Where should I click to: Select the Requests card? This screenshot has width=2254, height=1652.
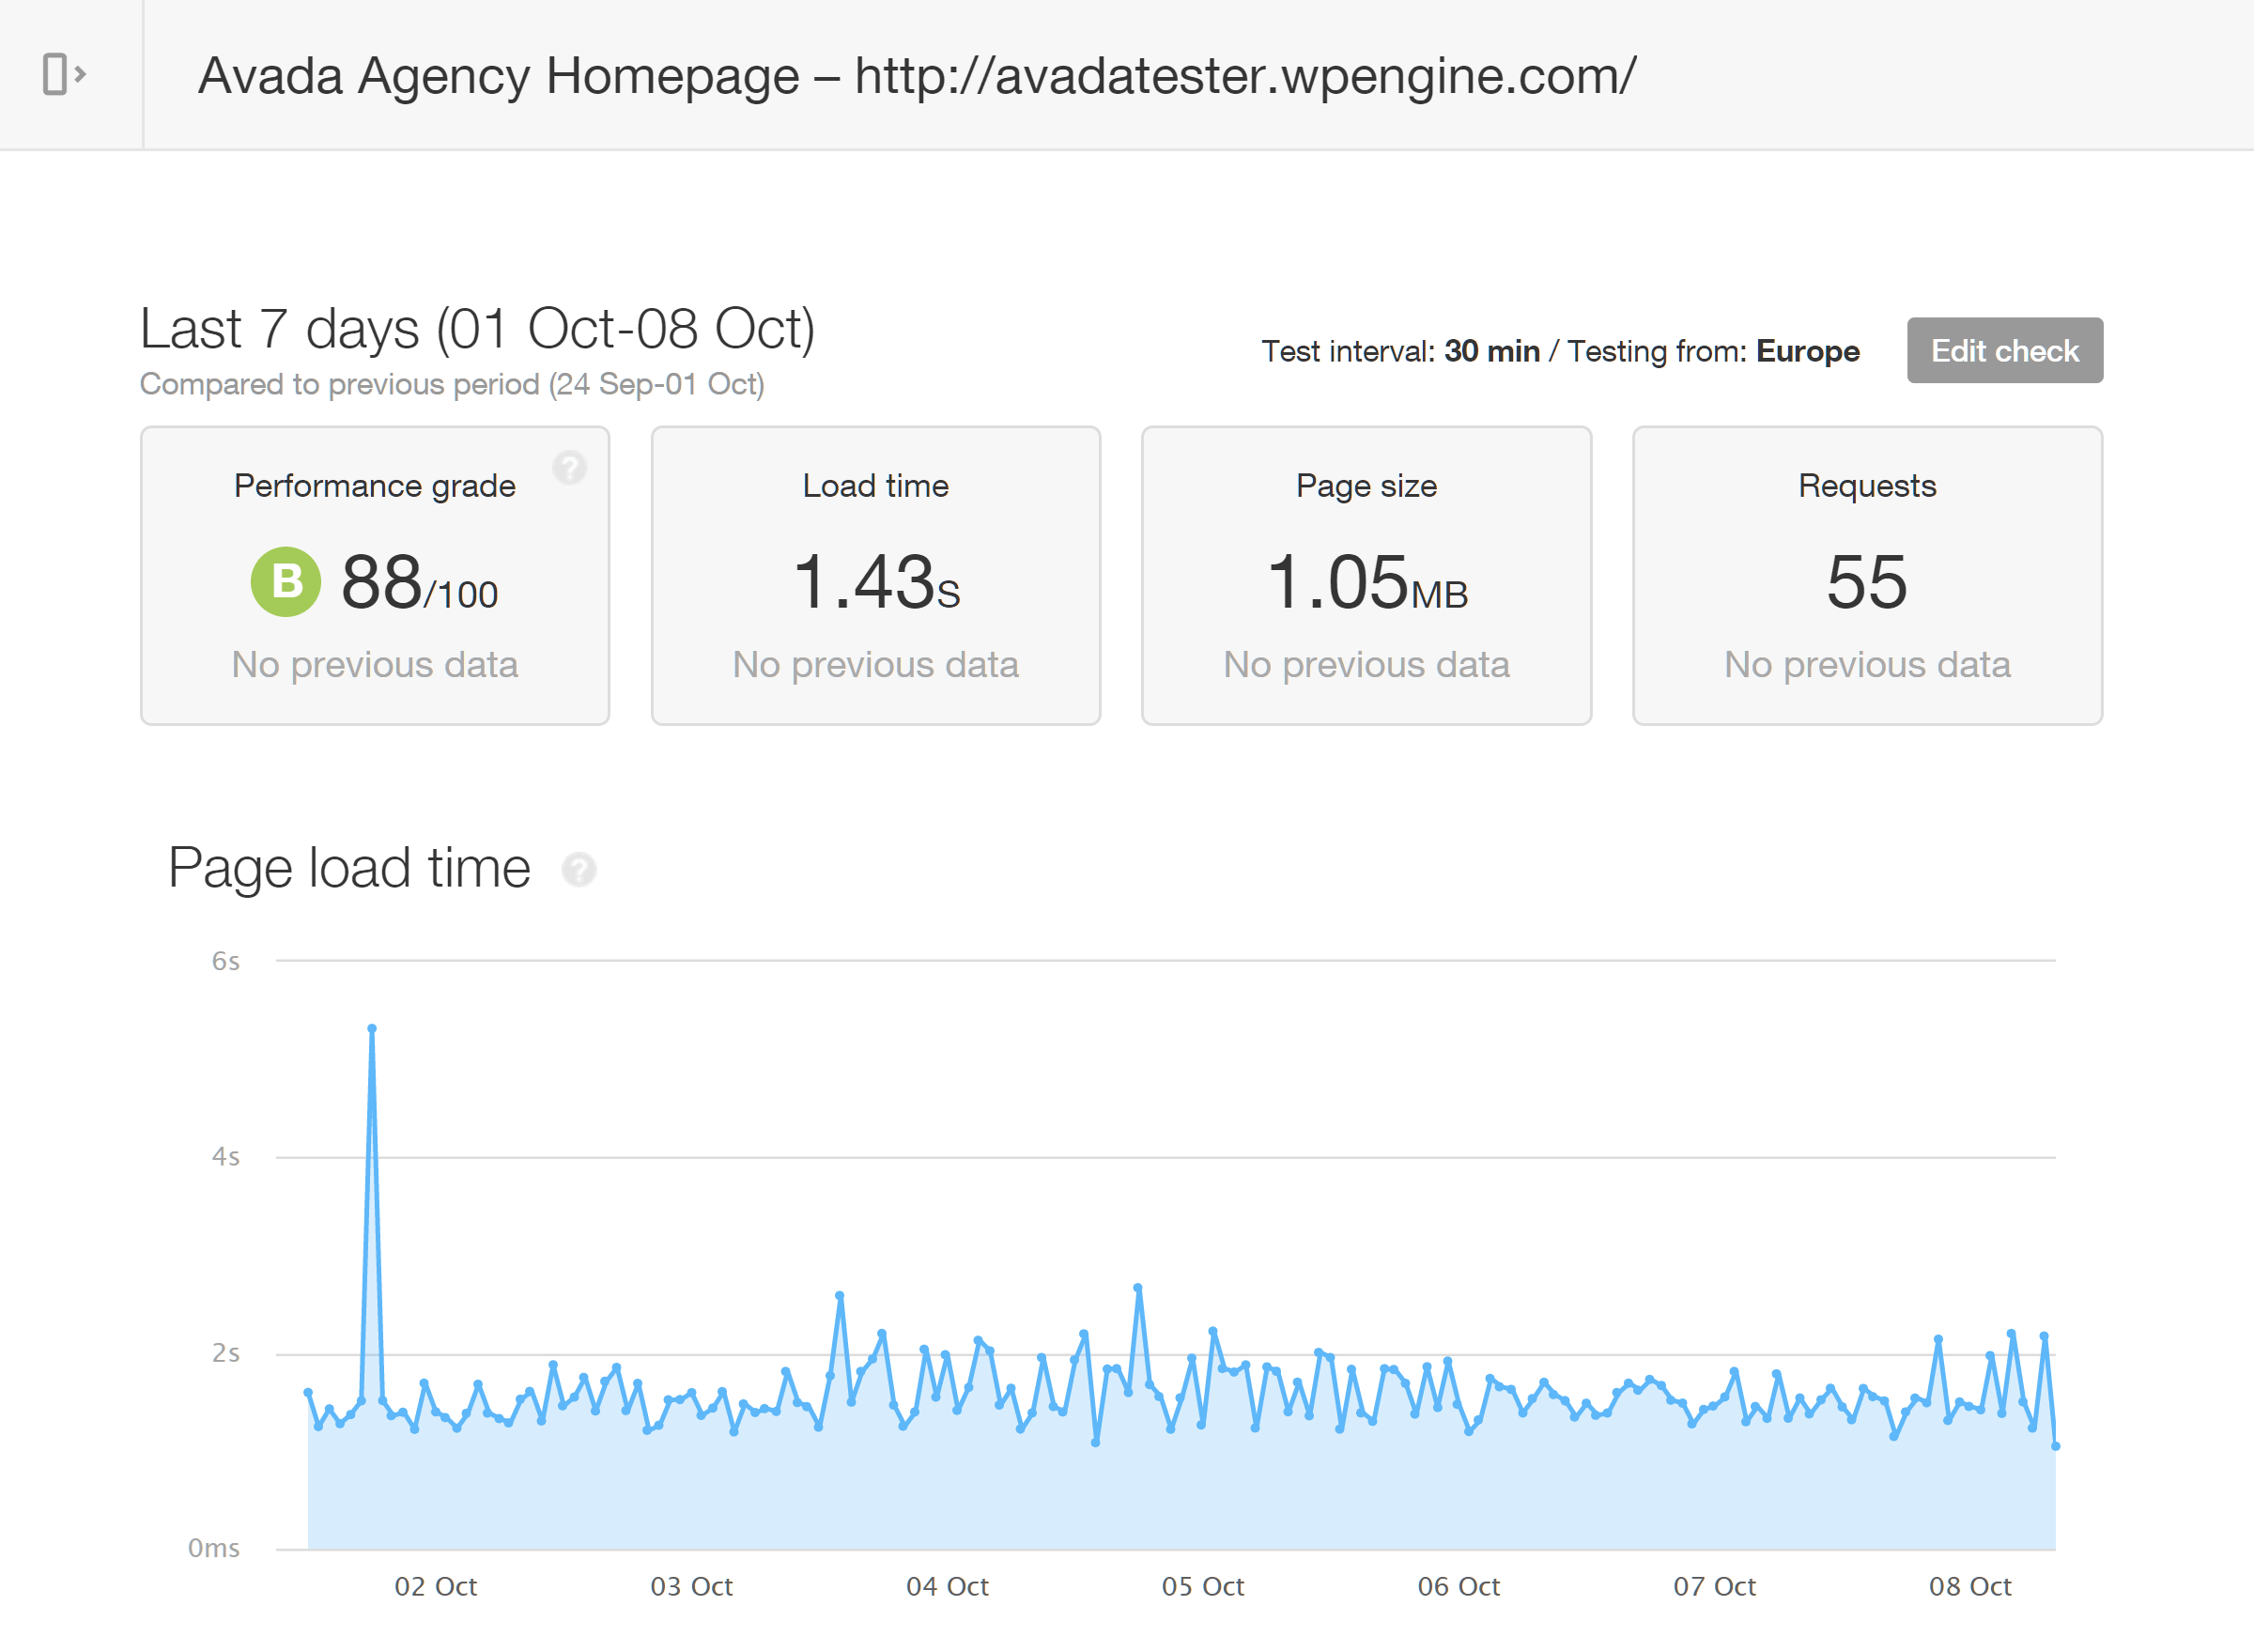pyautogui.click(x=1867, y=576)
